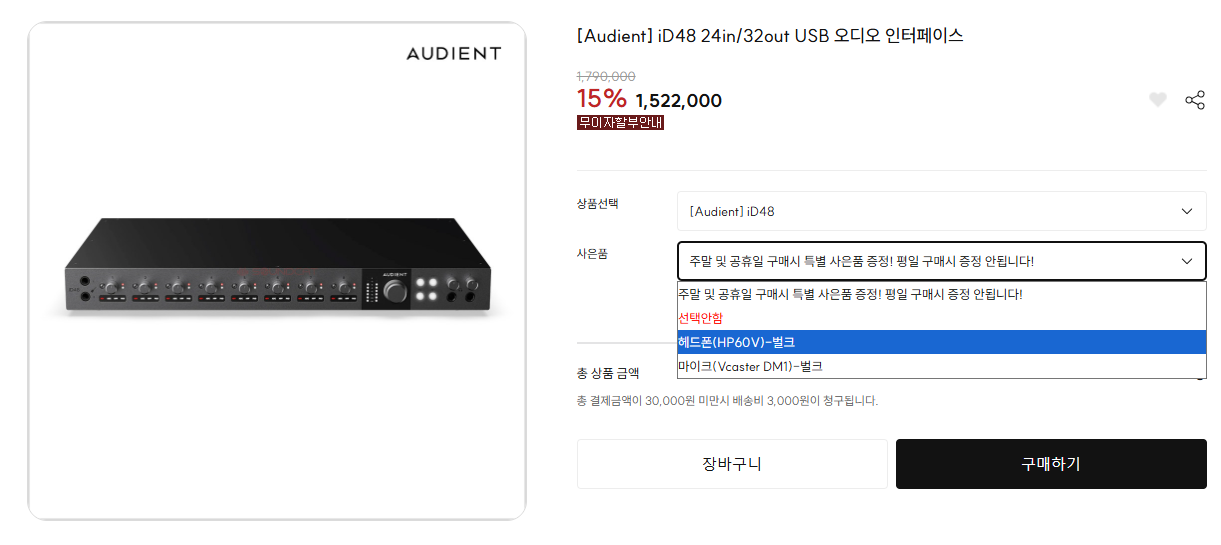Viewport: 1221px width, 545px height.
Task: Click the 사은품 field label
Action: (592, 254)
